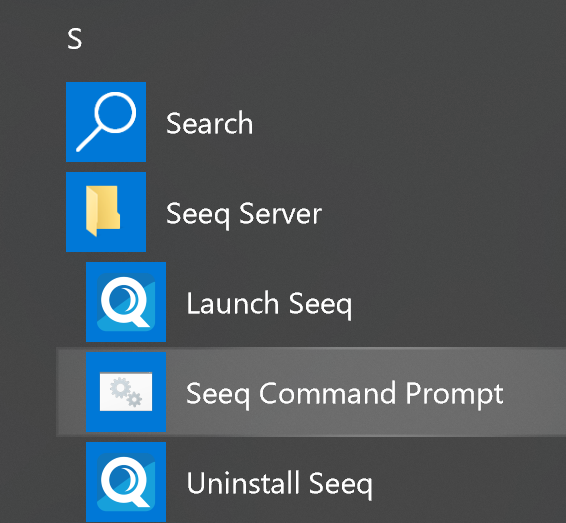Click the word Prompt in highlighted entry

tap(454, 394)
